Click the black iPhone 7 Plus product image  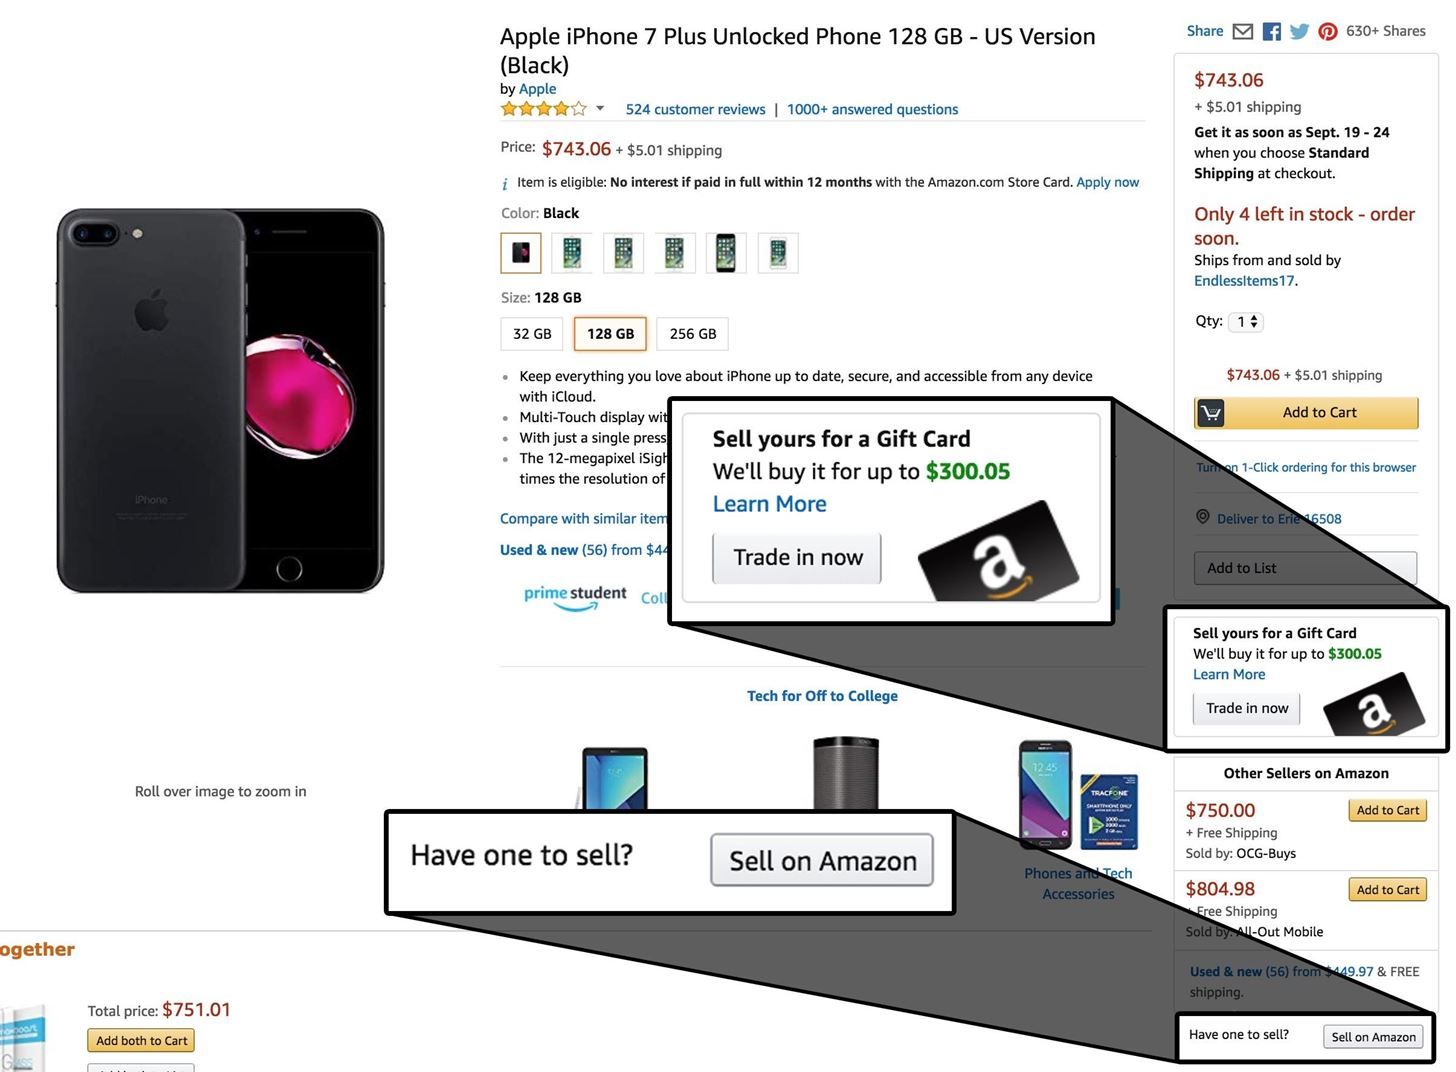[x=220, y=400]
